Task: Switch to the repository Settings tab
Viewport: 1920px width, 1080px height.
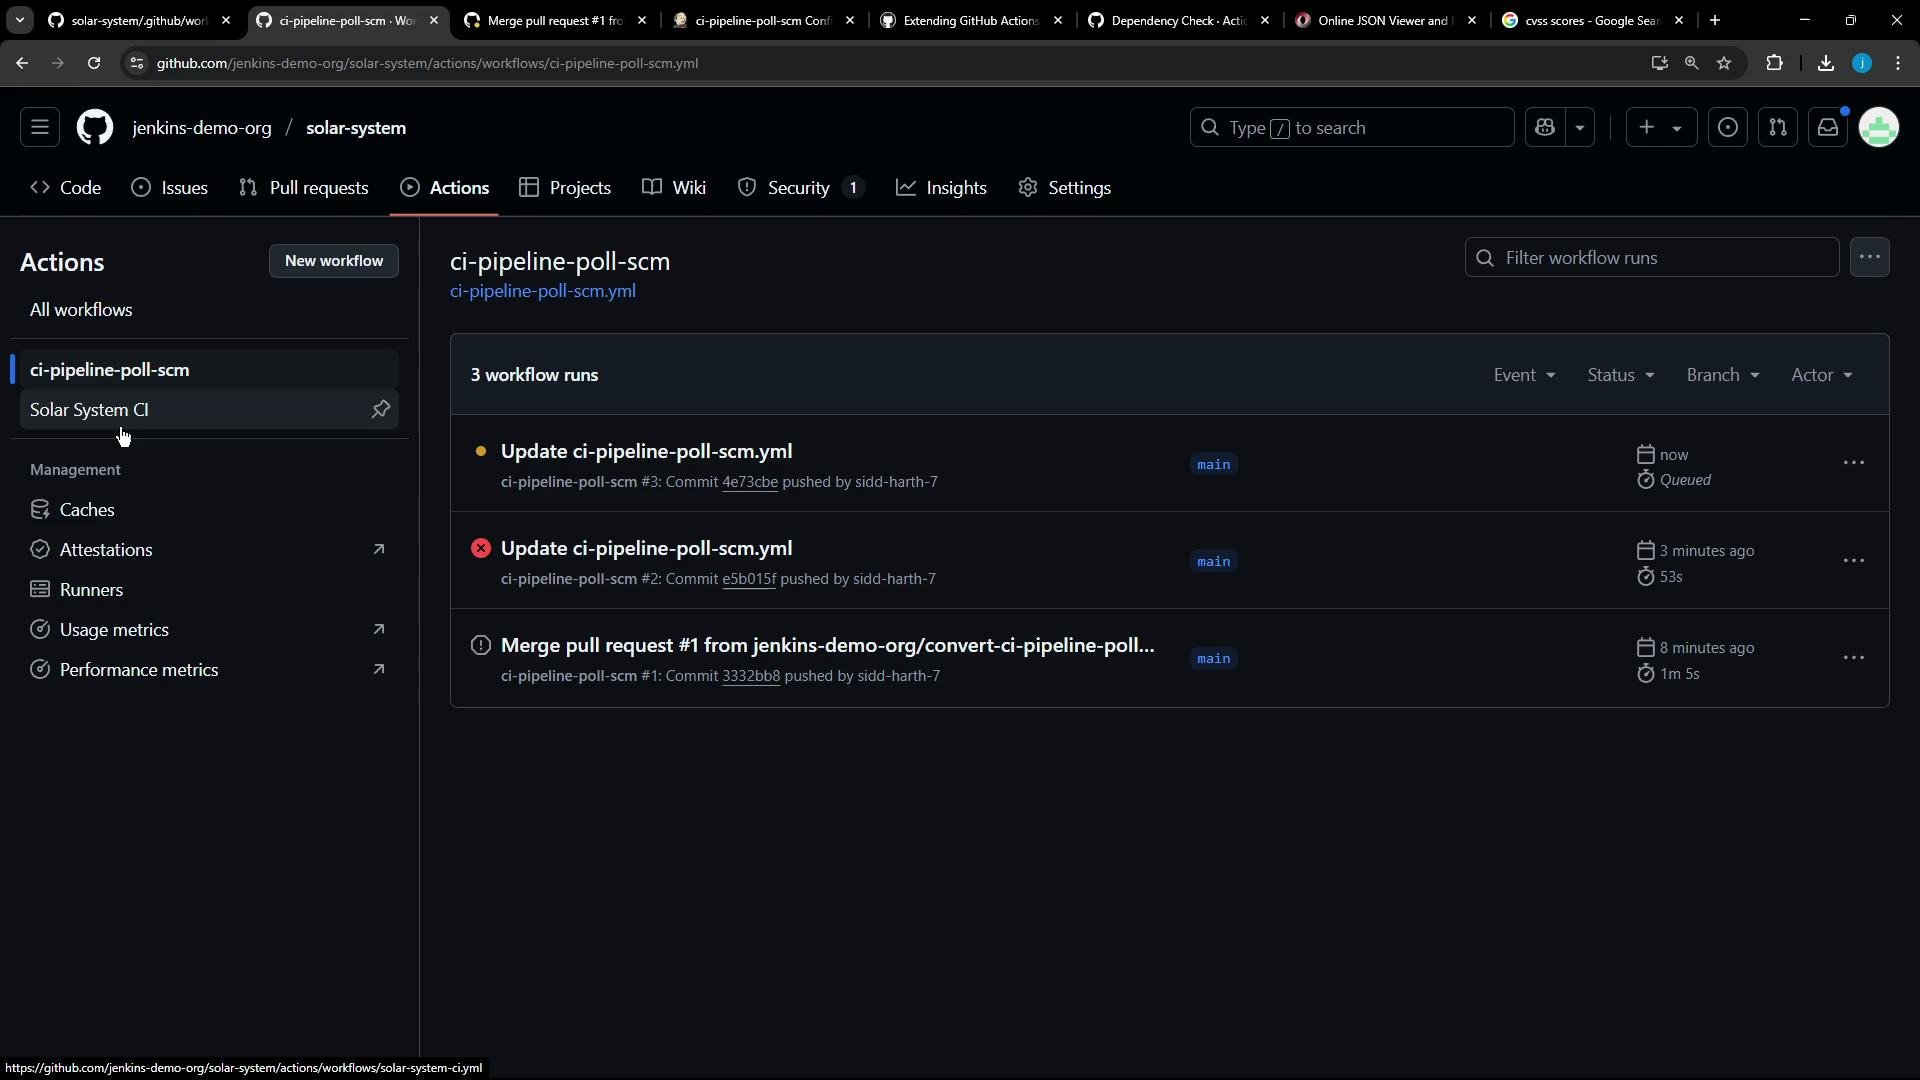Action: (x=1065, y=188)
